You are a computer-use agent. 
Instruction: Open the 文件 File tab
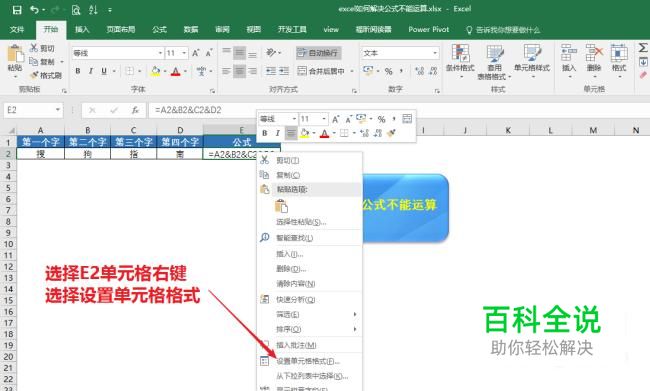[x=17, y=29]
